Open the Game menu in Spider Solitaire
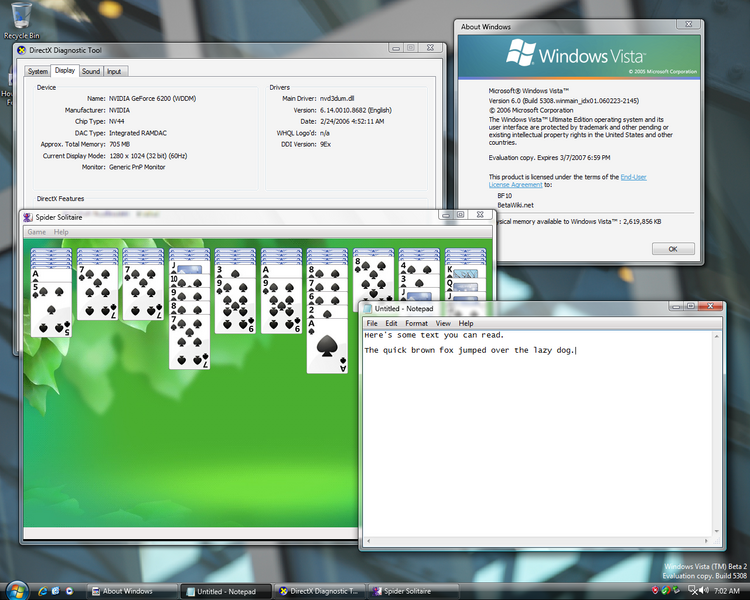 click(x=36, y=232)
